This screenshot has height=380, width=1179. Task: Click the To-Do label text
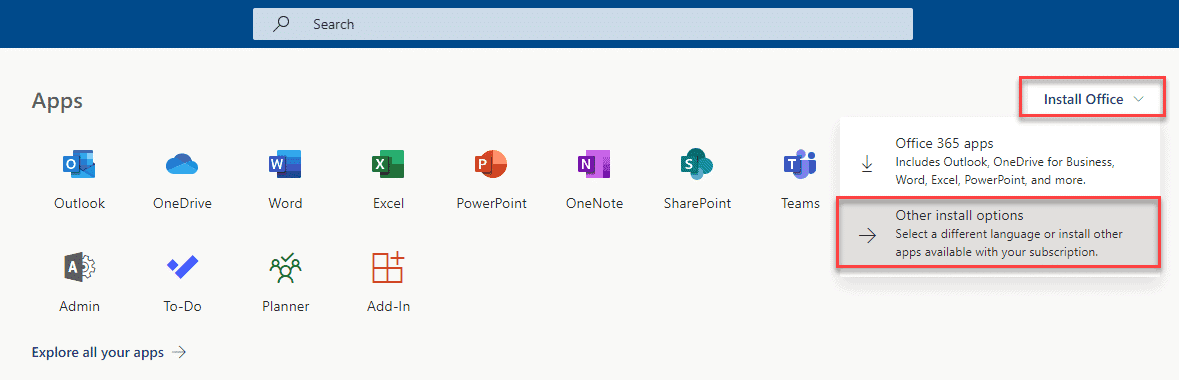tap(182, 306)
